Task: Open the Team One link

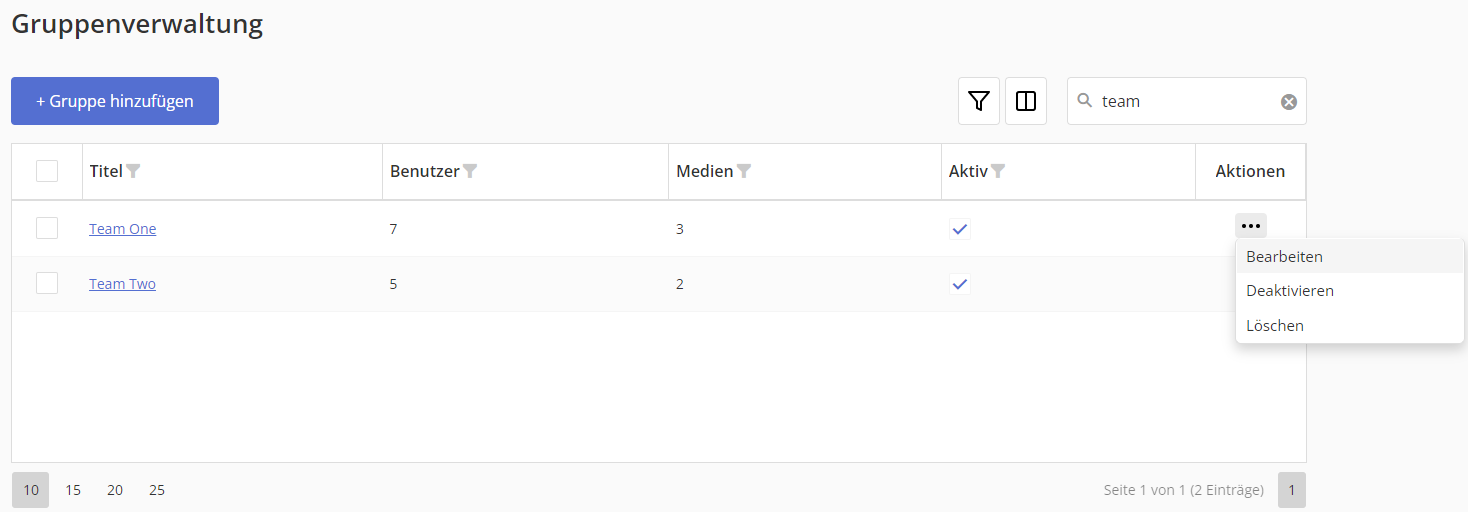Action: coord(122,229)
